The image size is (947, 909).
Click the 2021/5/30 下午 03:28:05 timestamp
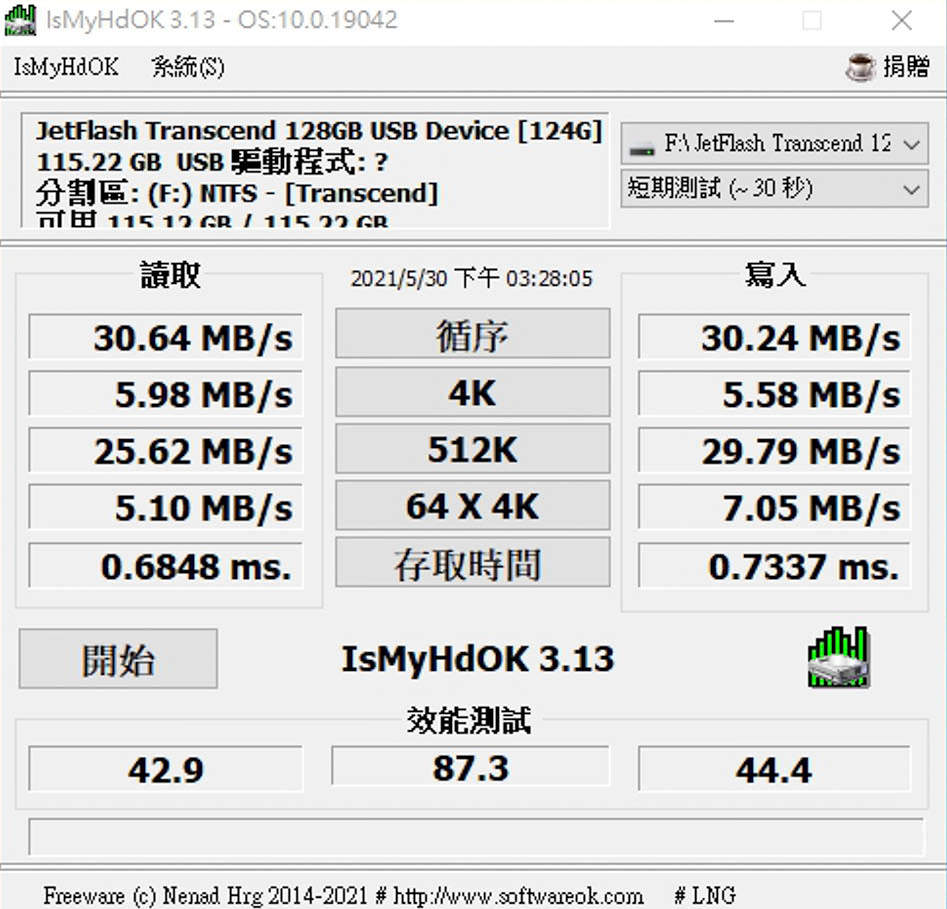(x=472, y=278)
